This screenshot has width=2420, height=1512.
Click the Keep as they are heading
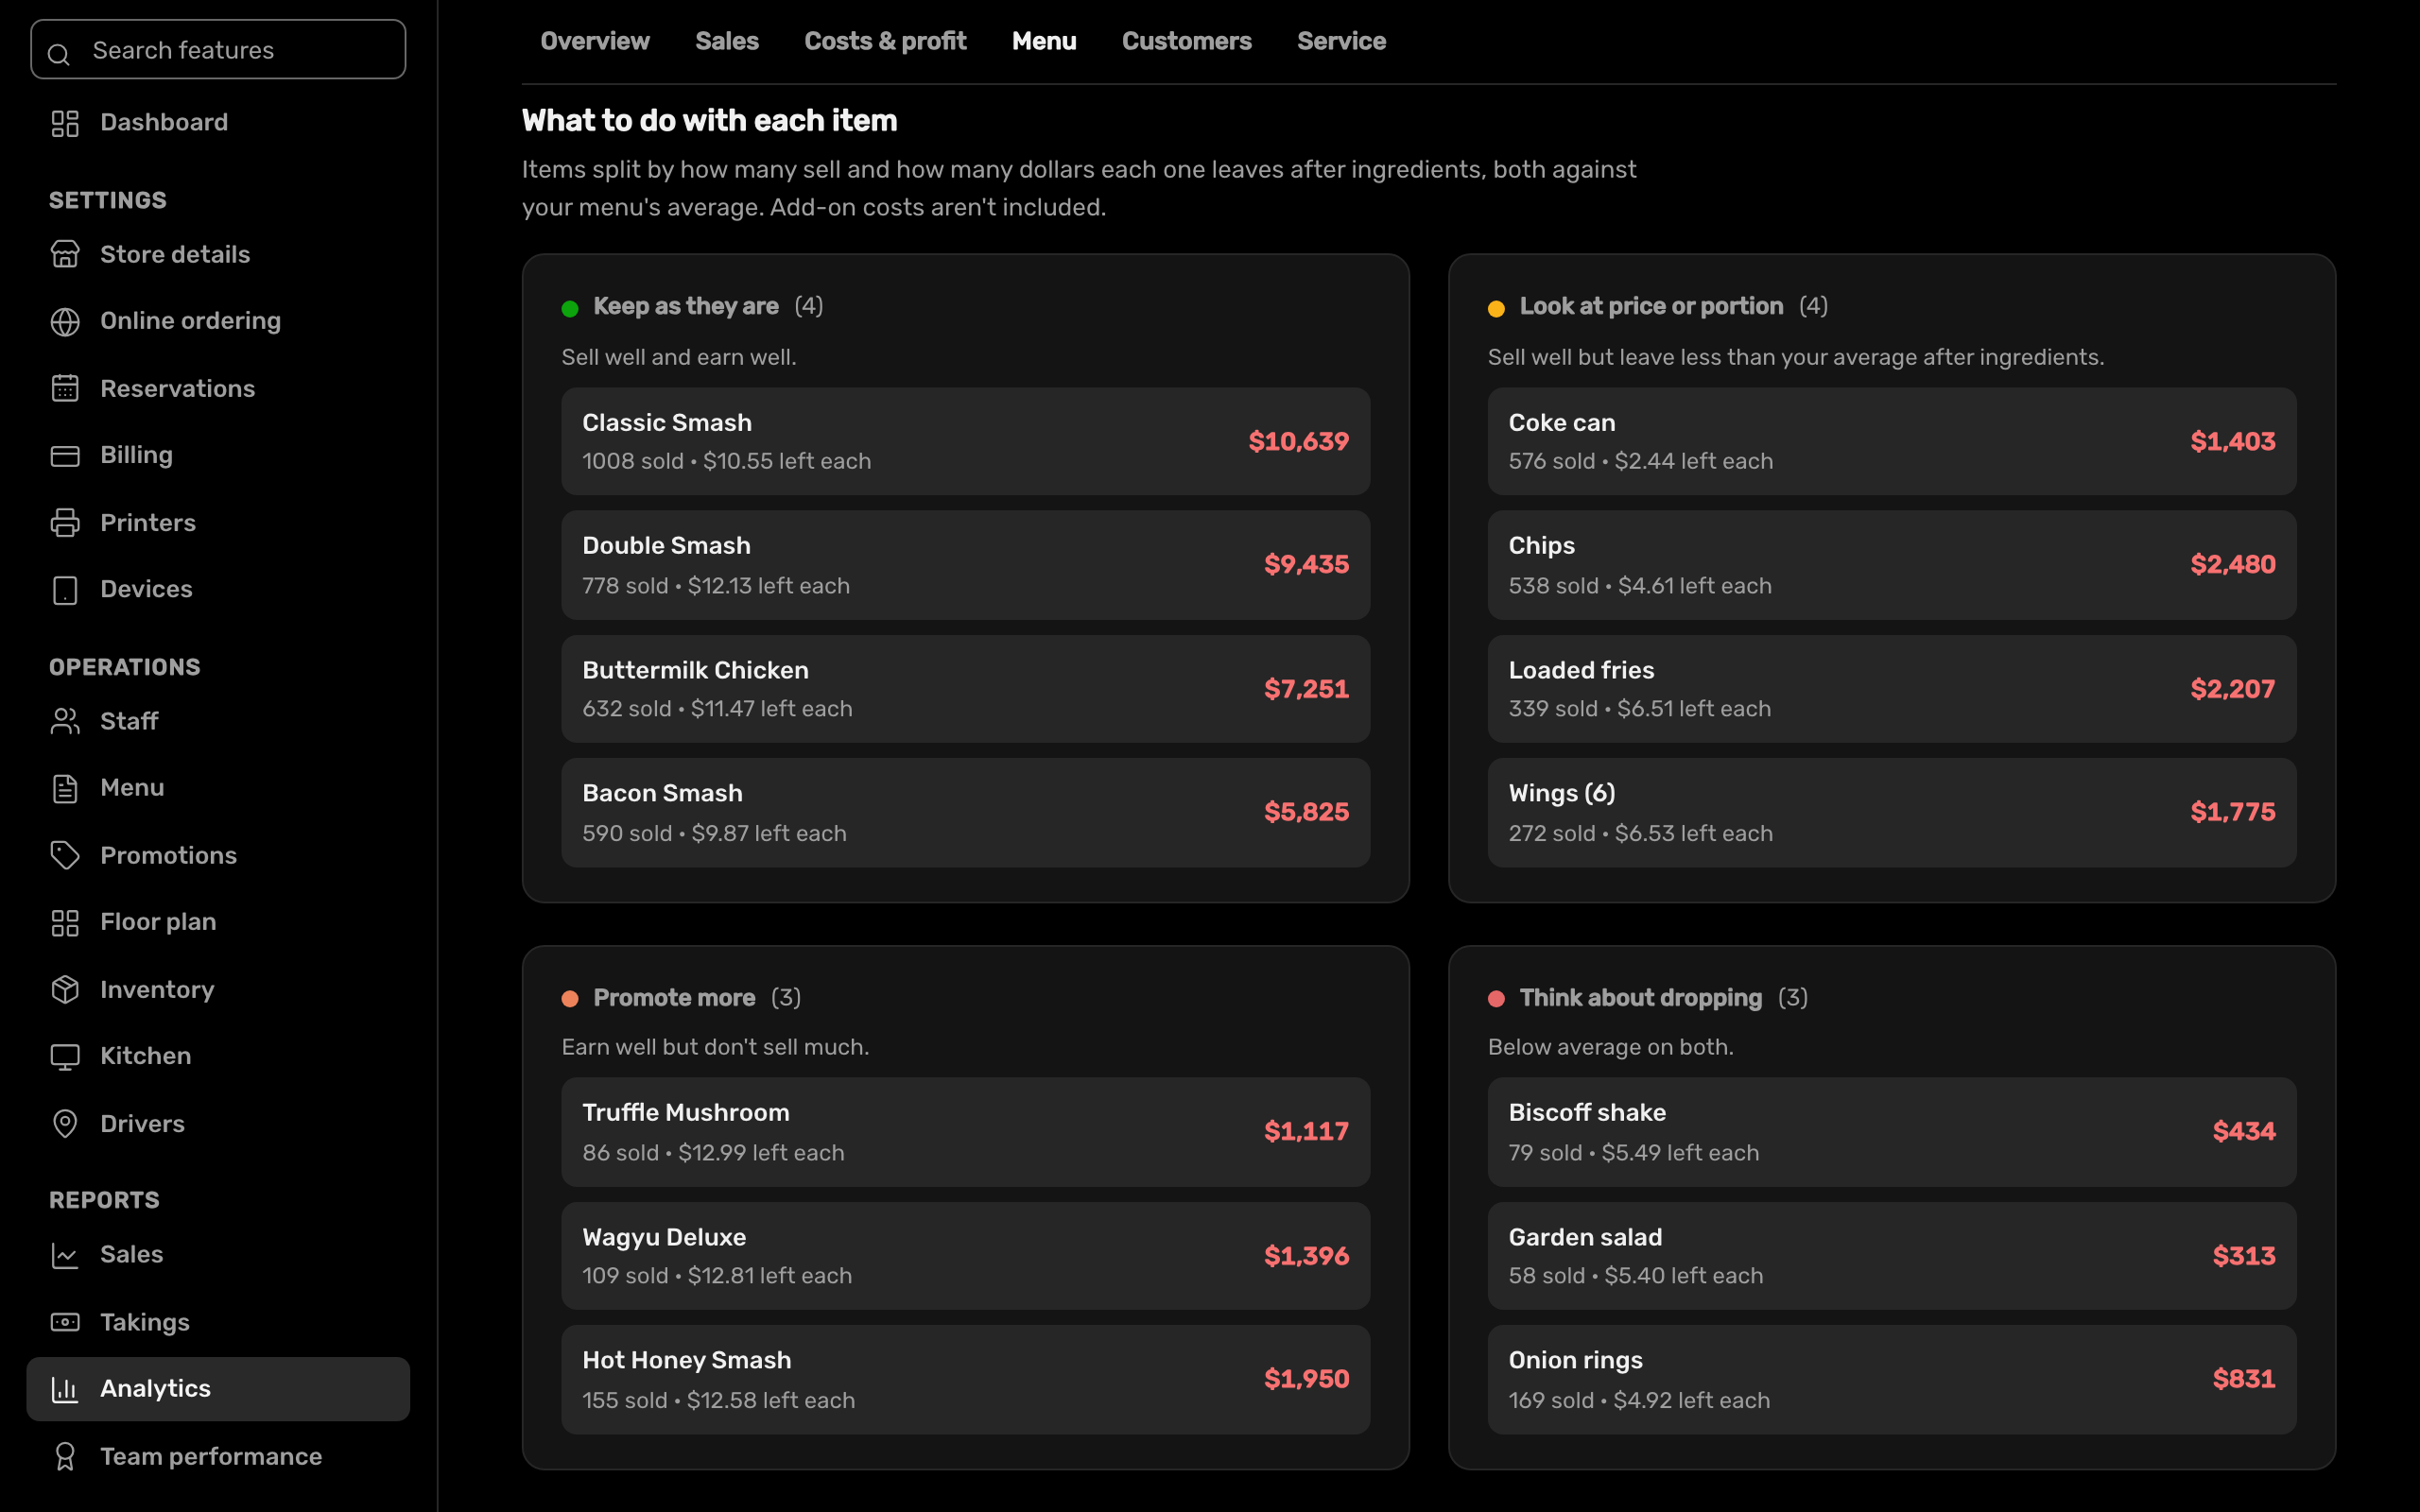point(685,306)
